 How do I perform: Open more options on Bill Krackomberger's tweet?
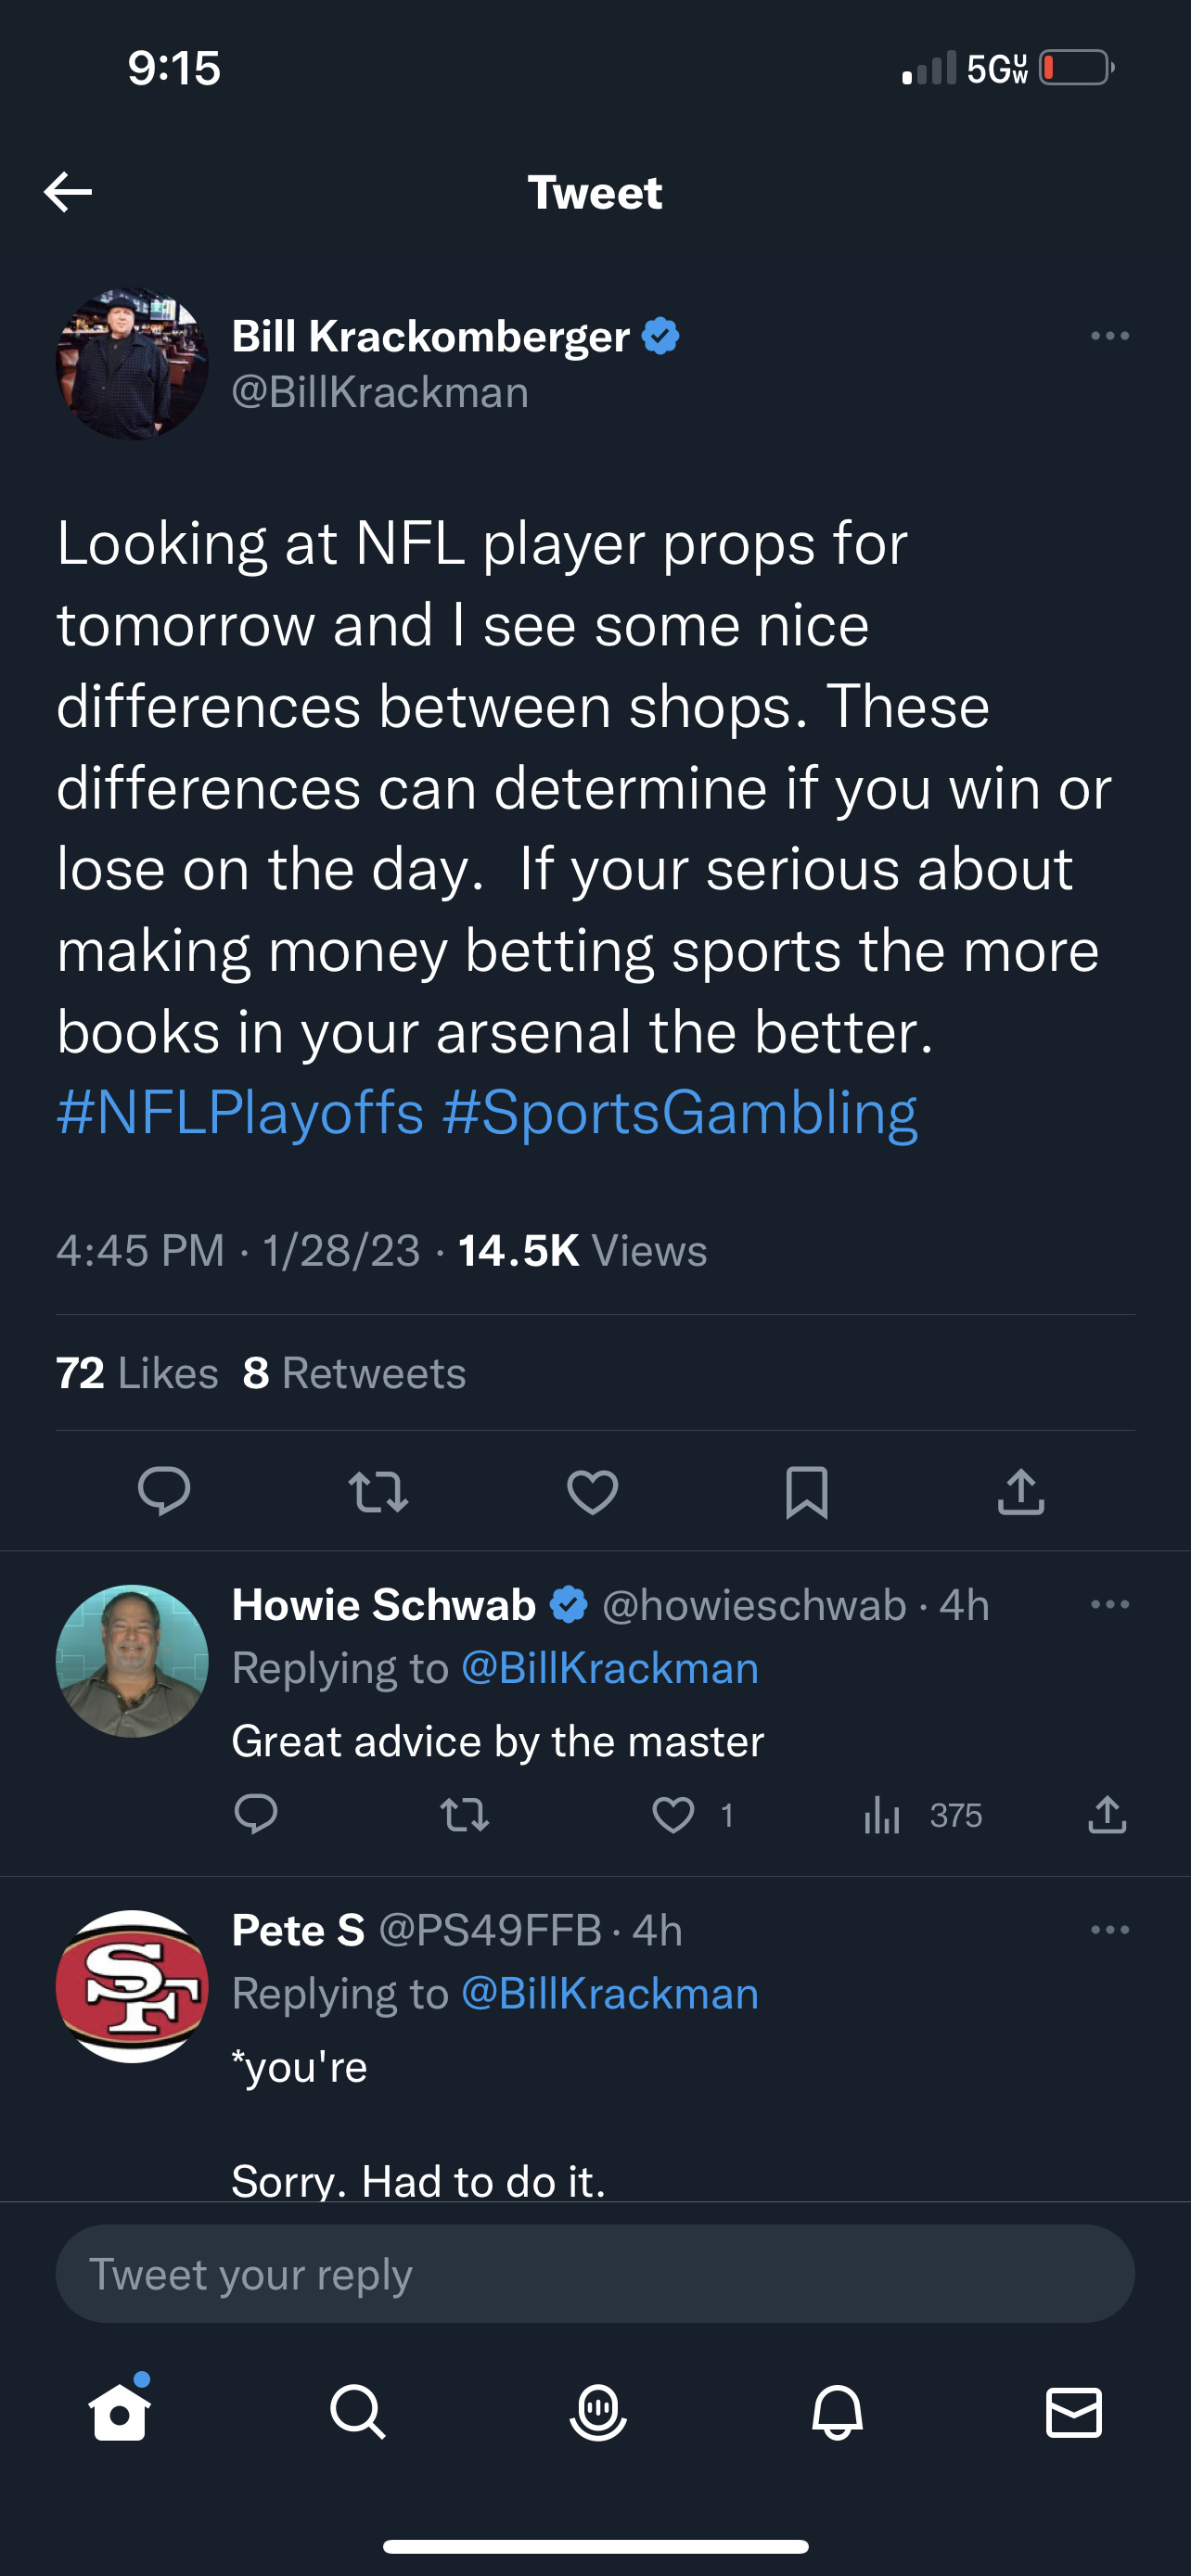point(1109,336)
